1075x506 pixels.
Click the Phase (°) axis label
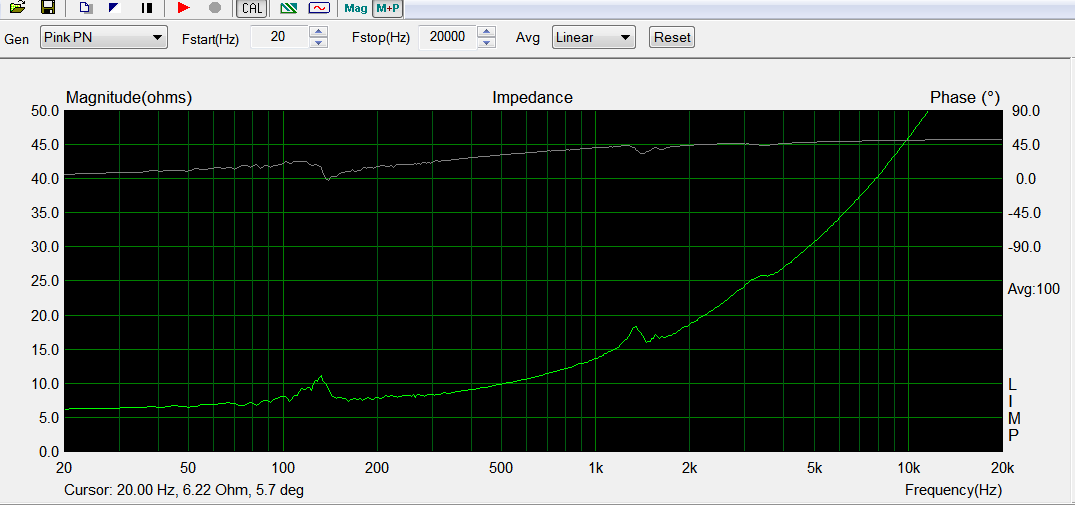(x=965, y=98)
